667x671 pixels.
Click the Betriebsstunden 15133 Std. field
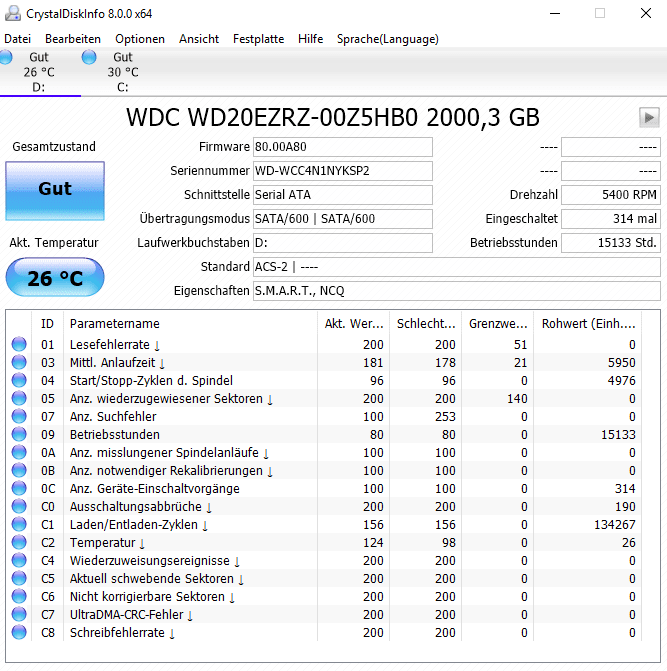pos(611,243)
